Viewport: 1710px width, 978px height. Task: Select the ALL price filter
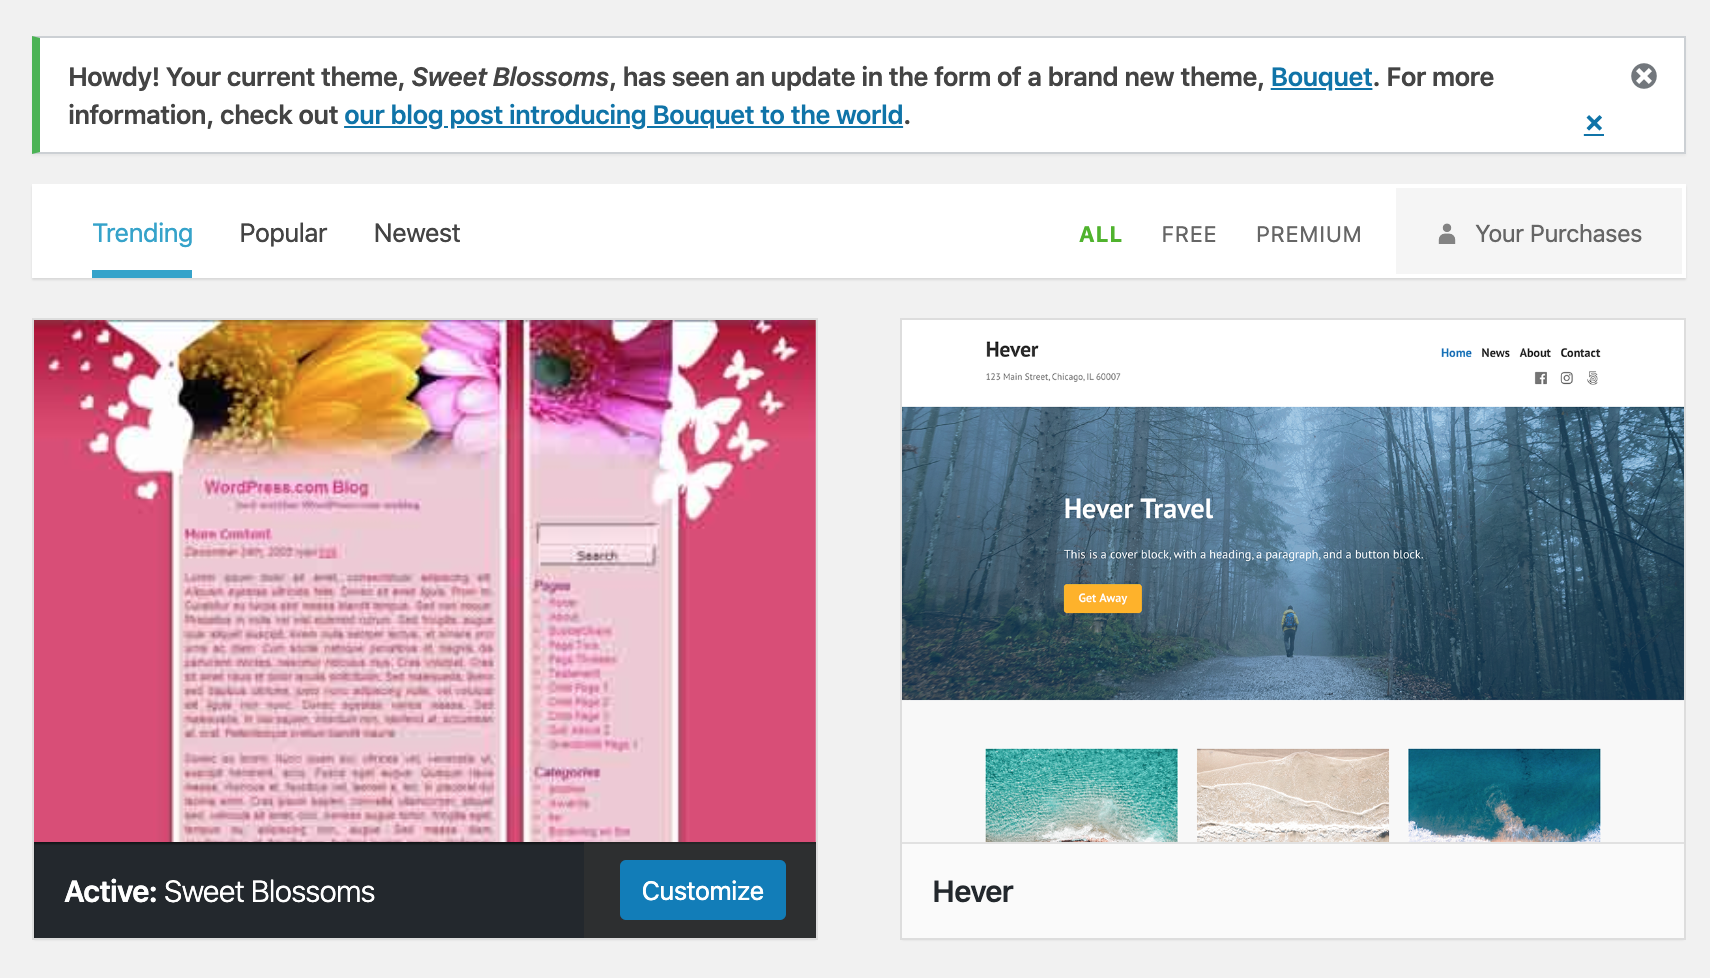tap(1100, 234)
